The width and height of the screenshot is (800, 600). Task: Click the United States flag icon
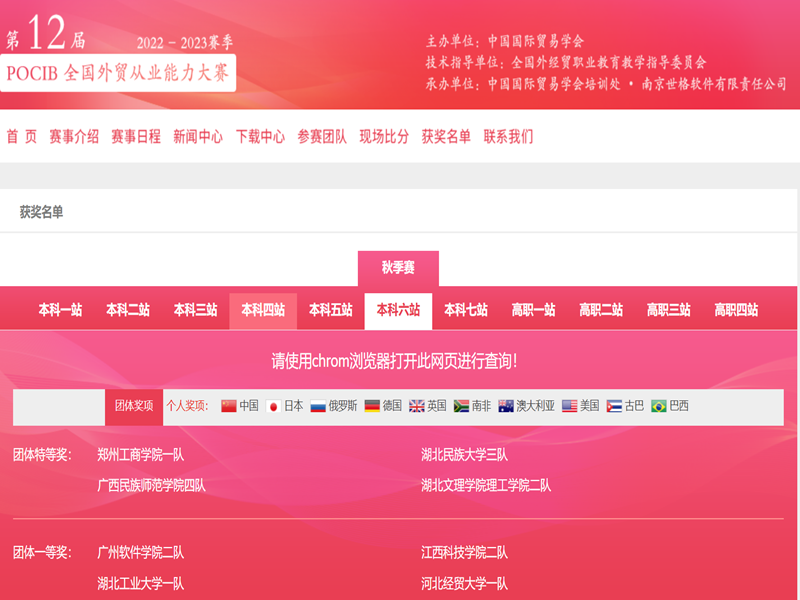(569, 406)
